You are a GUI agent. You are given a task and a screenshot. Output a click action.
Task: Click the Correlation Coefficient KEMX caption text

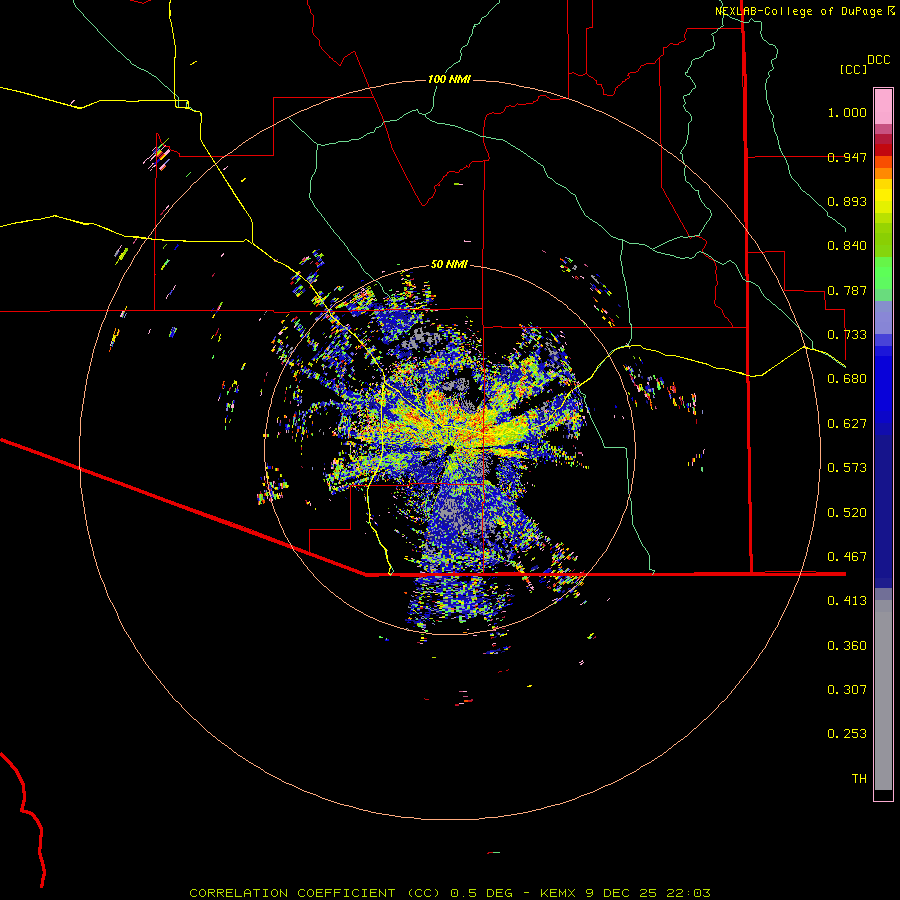pos(450,893)
